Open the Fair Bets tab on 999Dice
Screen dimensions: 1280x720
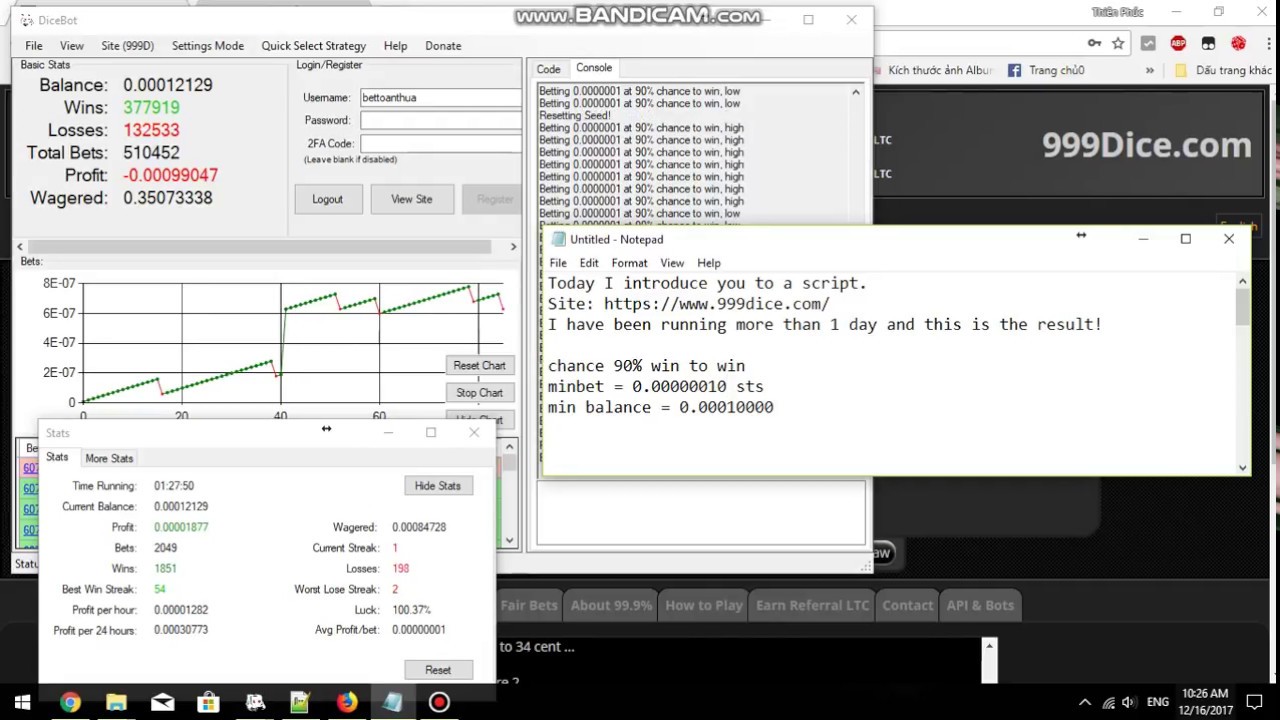(x=529, y=605)
